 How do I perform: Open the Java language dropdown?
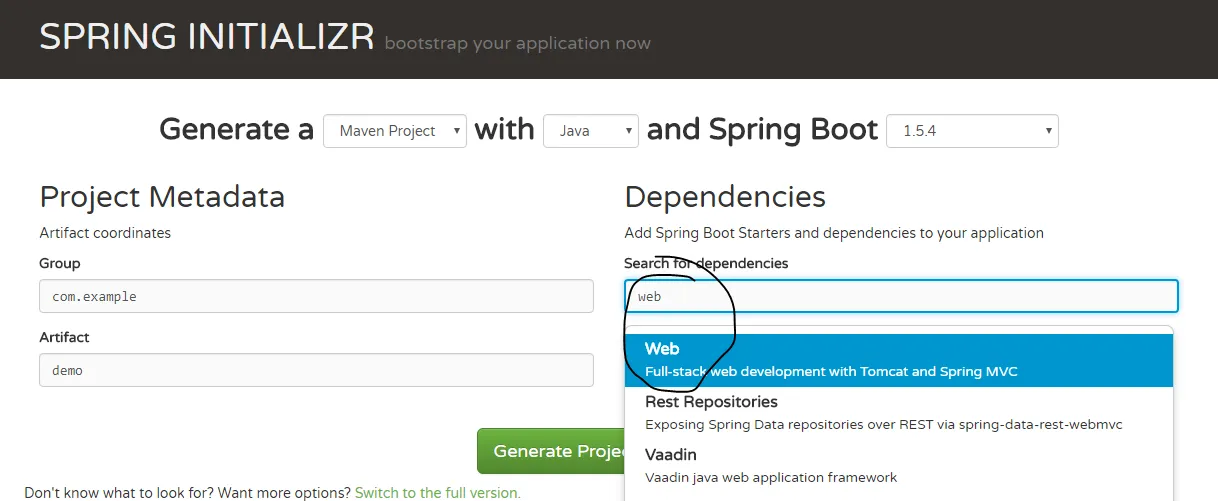click(591, 131)
